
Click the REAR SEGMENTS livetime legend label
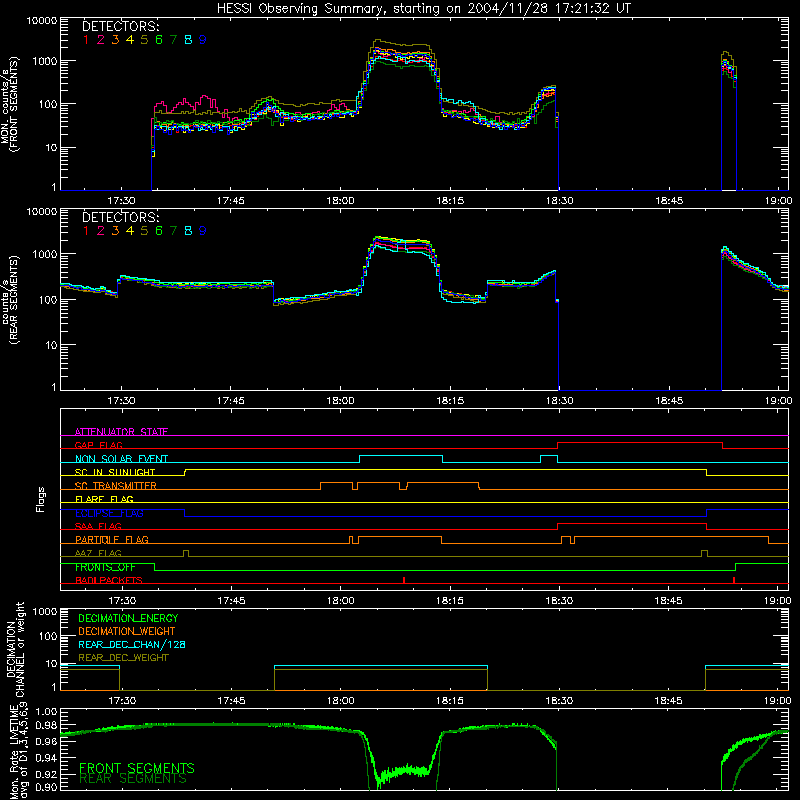(133, 779)
